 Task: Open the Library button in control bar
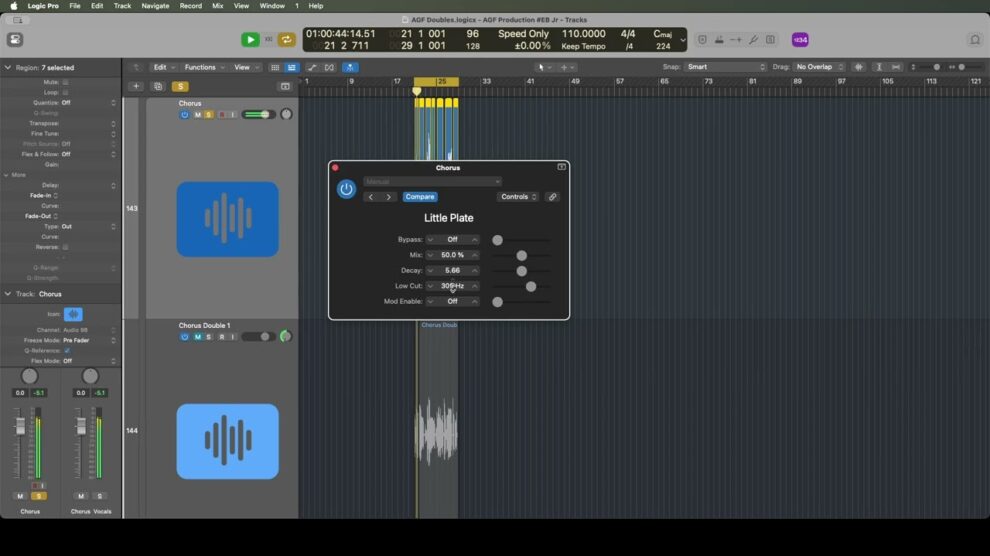(15, 40)
